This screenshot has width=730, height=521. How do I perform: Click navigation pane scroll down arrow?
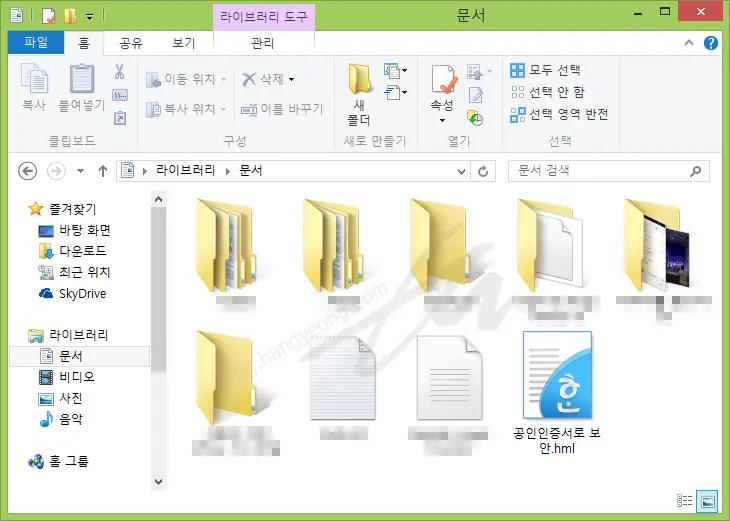[x=159, y=481]
